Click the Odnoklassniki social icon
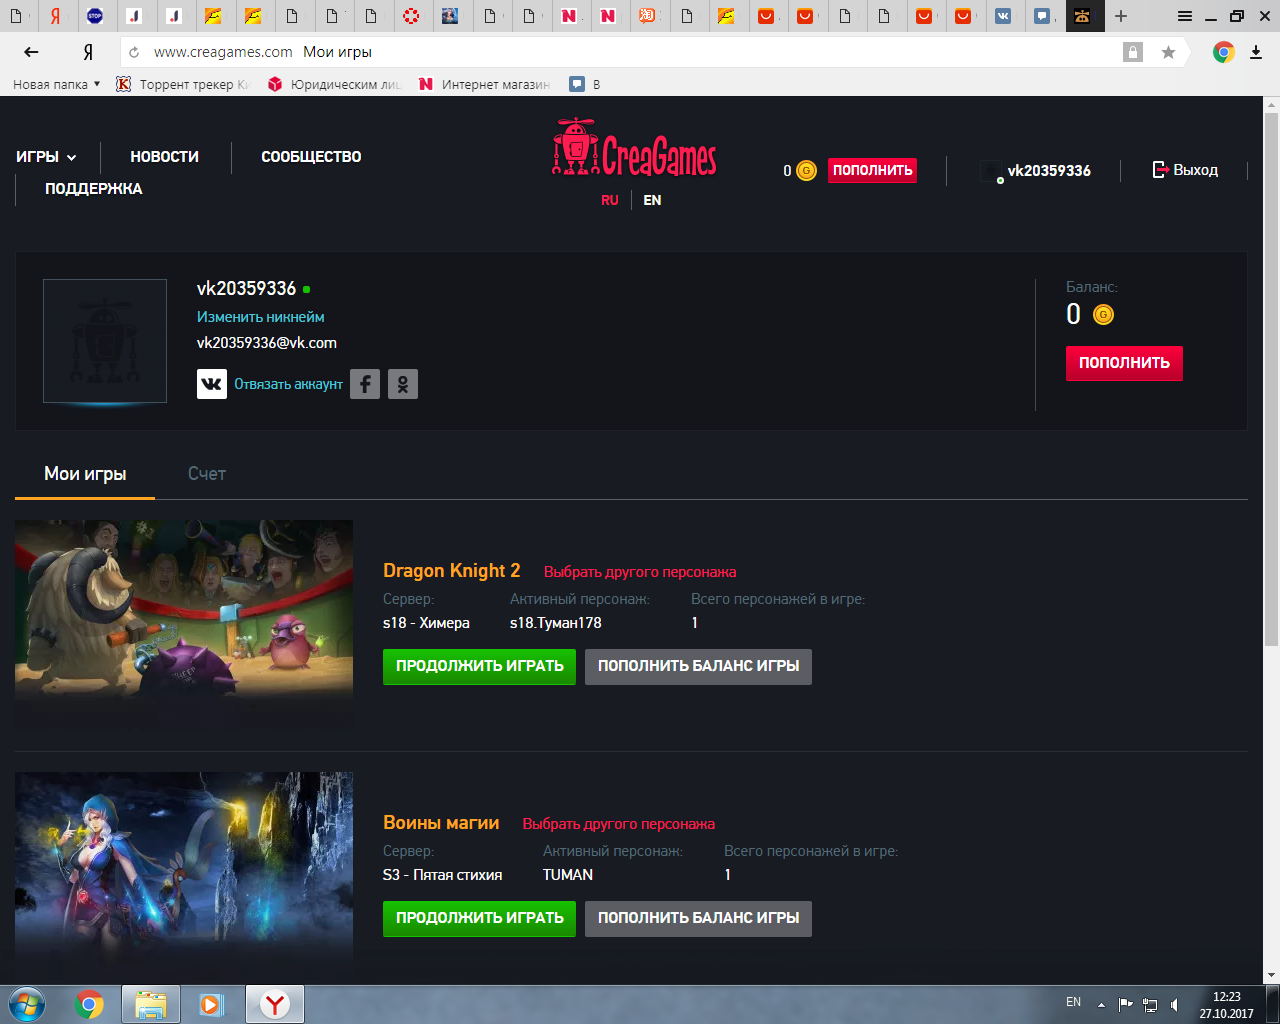Viewport: 1280px width, 1024px height. click(x=403, y=384)
